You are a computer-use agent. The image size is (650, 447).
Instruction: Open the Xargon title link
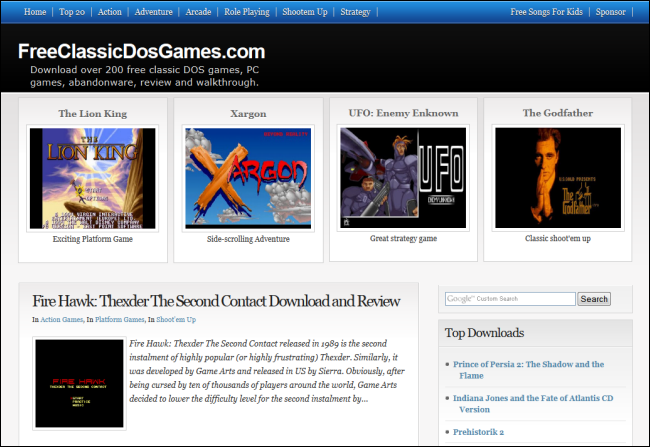pos(248,114)
